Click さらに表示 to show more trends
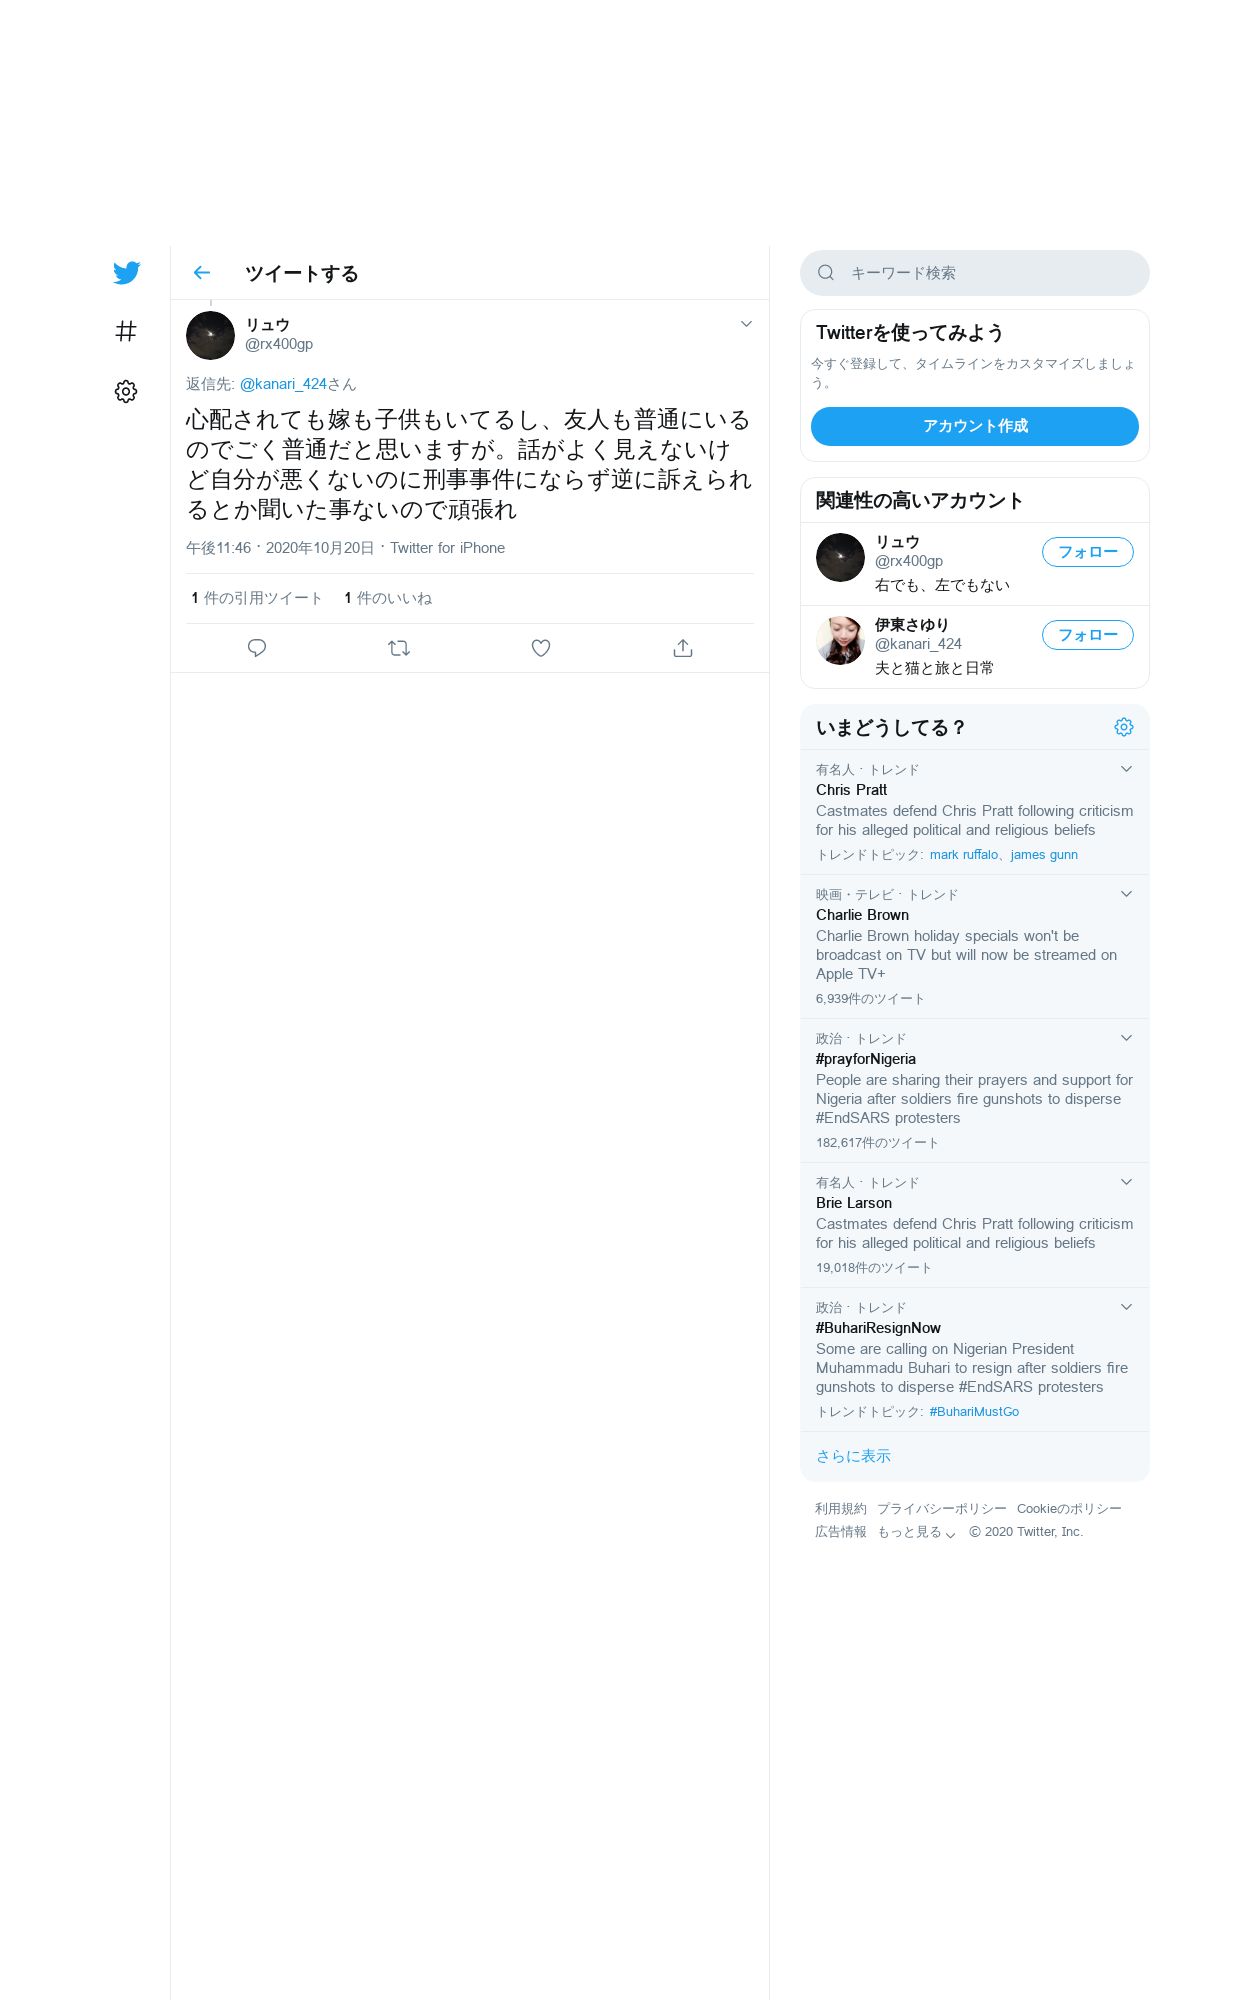The height and width of the screenshot is (2000, 1242). [853, 1456]
